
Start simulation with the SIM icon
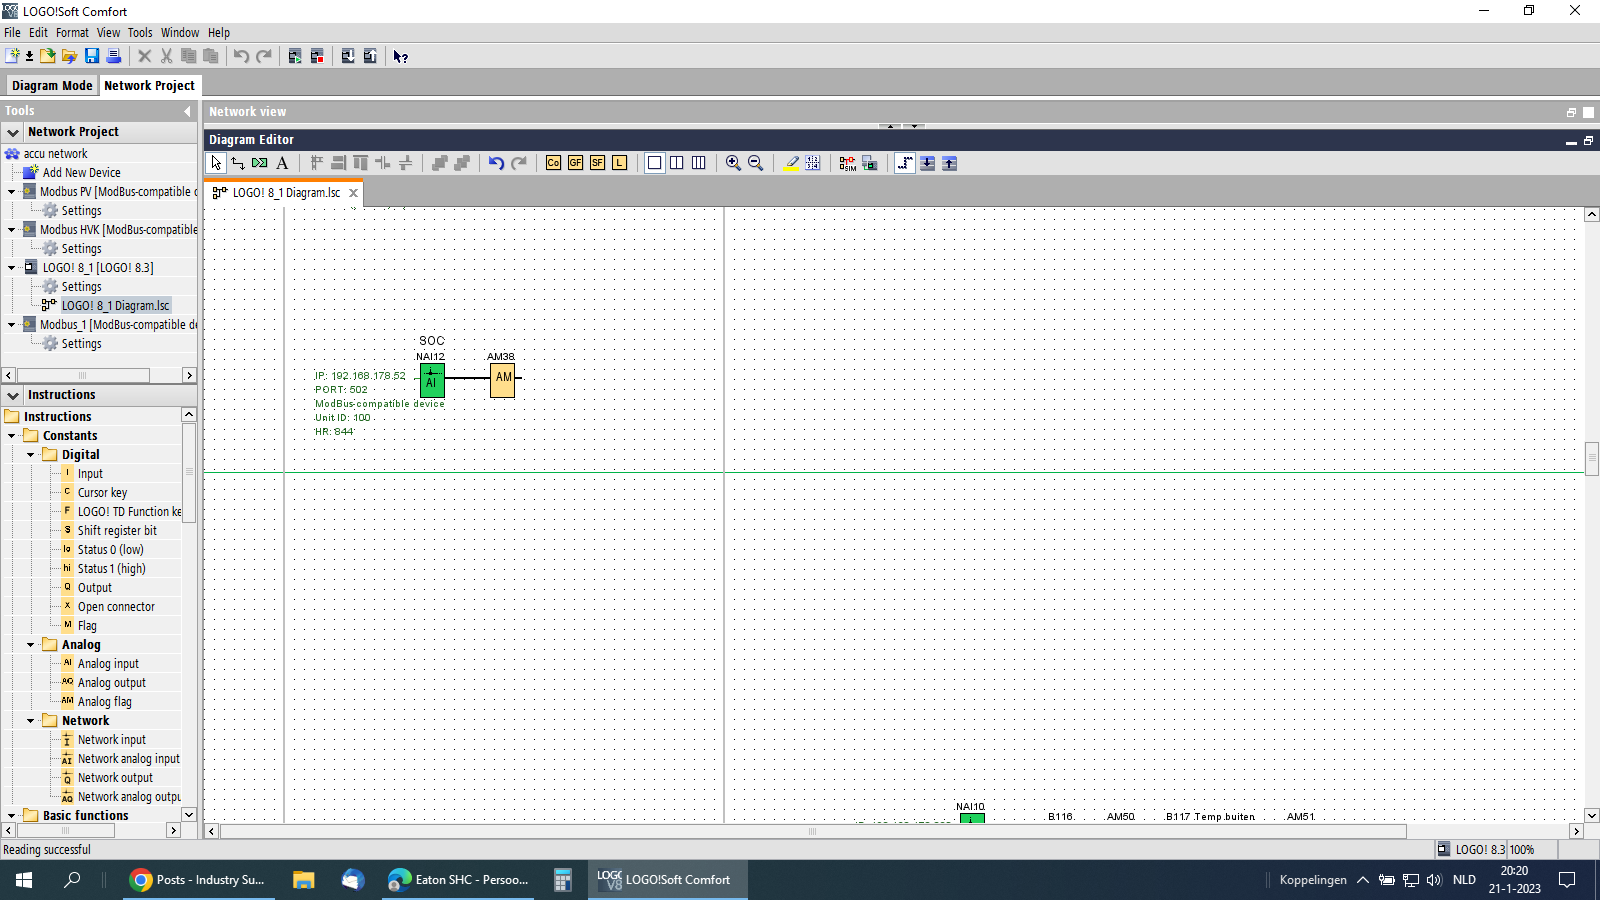pyautogui.click(x=848, y=163)
